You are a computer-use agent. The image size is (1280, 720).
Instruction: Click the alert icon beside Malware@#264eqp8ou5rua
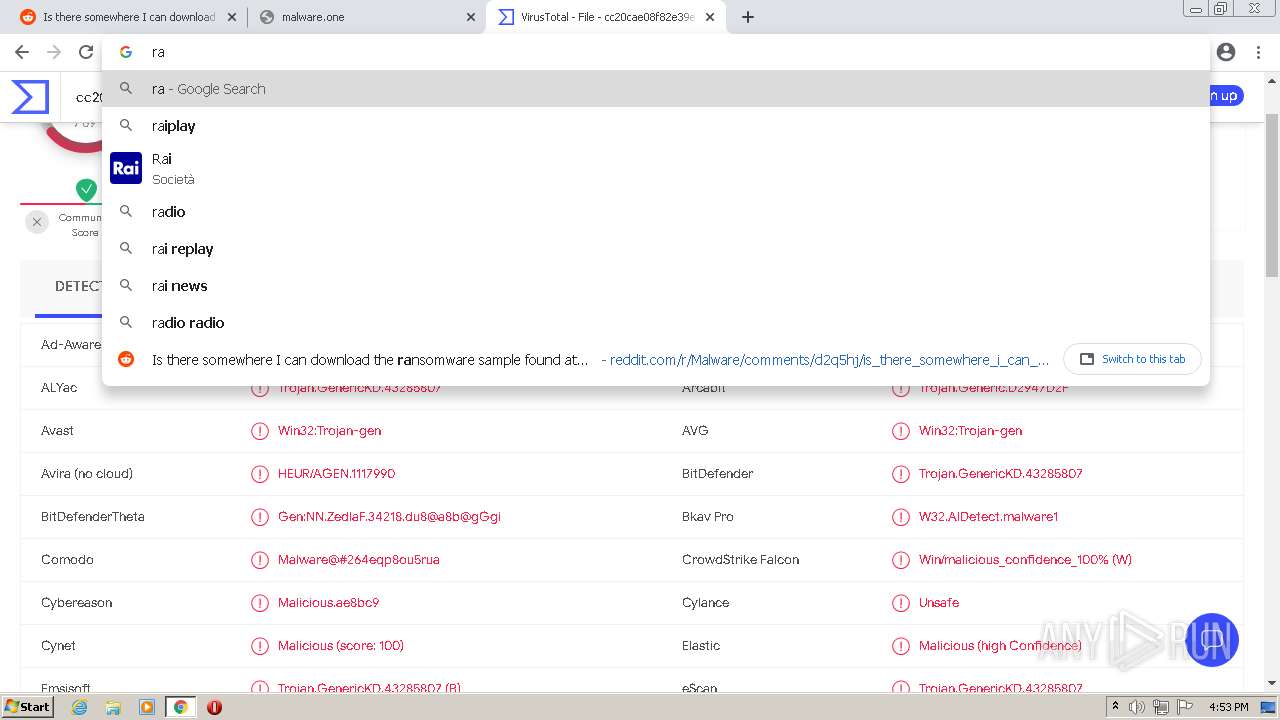[260, 560]
